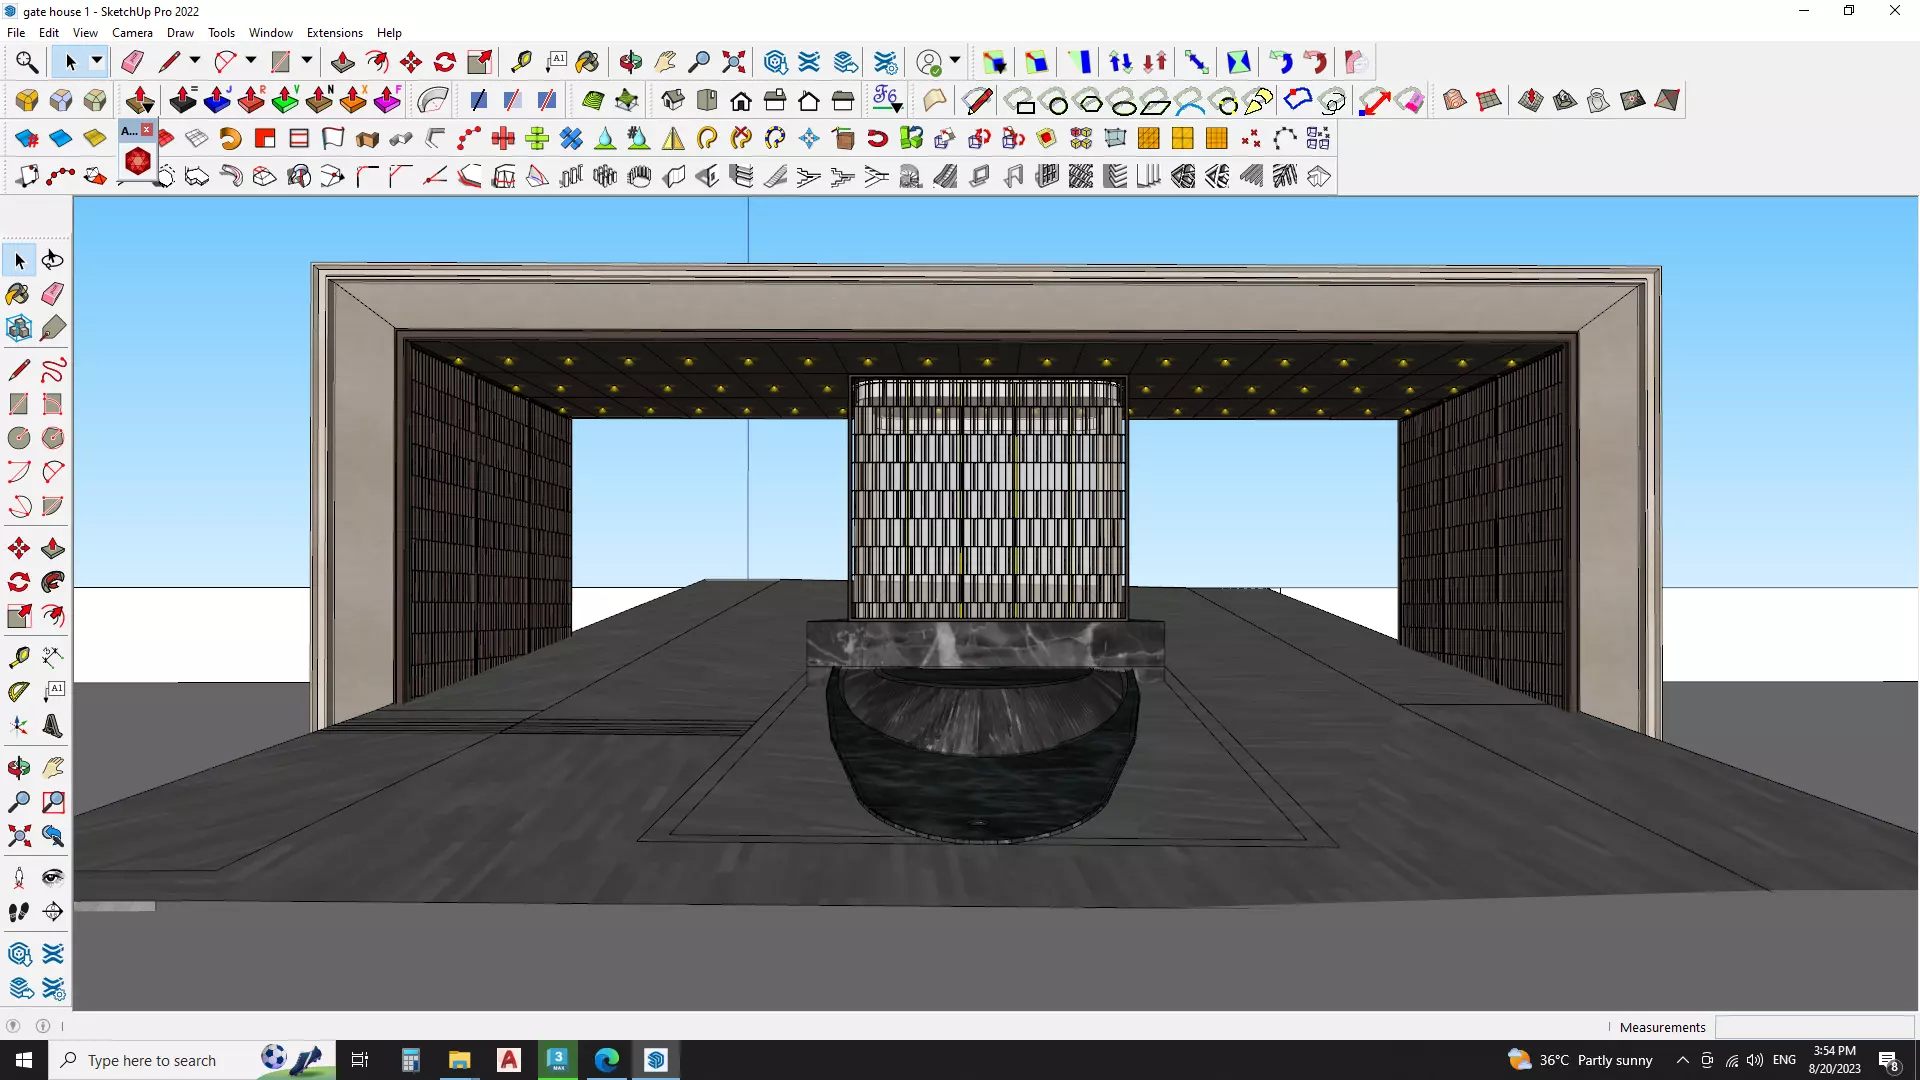Viewport: 1920px width, 1080px height.
Task: Click the Tape Measure tool
Action: pyautogui.click(x=521, y=62)
